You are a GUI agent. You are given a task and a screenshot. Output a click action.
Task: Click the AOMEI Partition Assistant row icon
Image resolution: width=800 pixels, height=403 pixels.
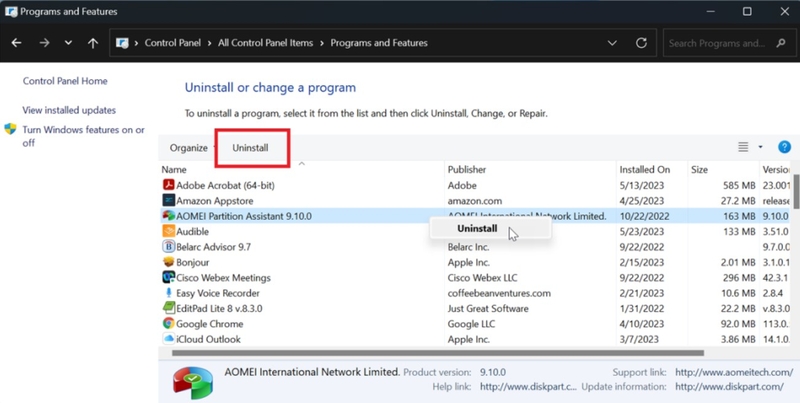pos(168,216)
